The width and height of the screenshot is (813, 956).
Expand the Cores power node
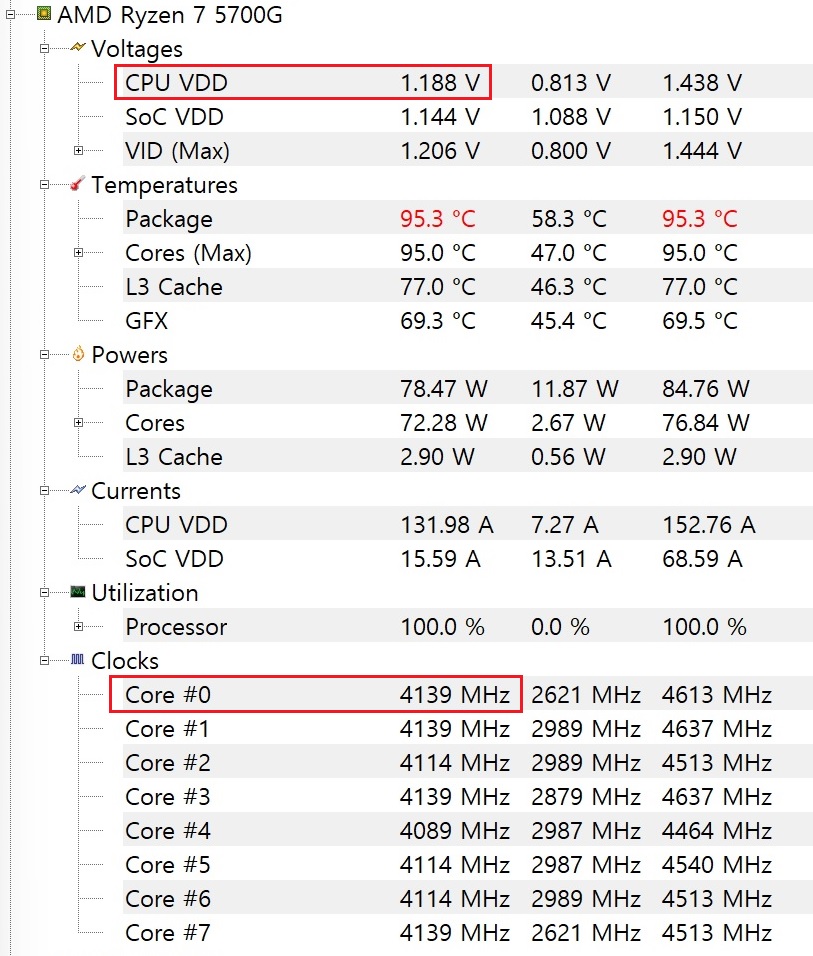click(78, 423)
